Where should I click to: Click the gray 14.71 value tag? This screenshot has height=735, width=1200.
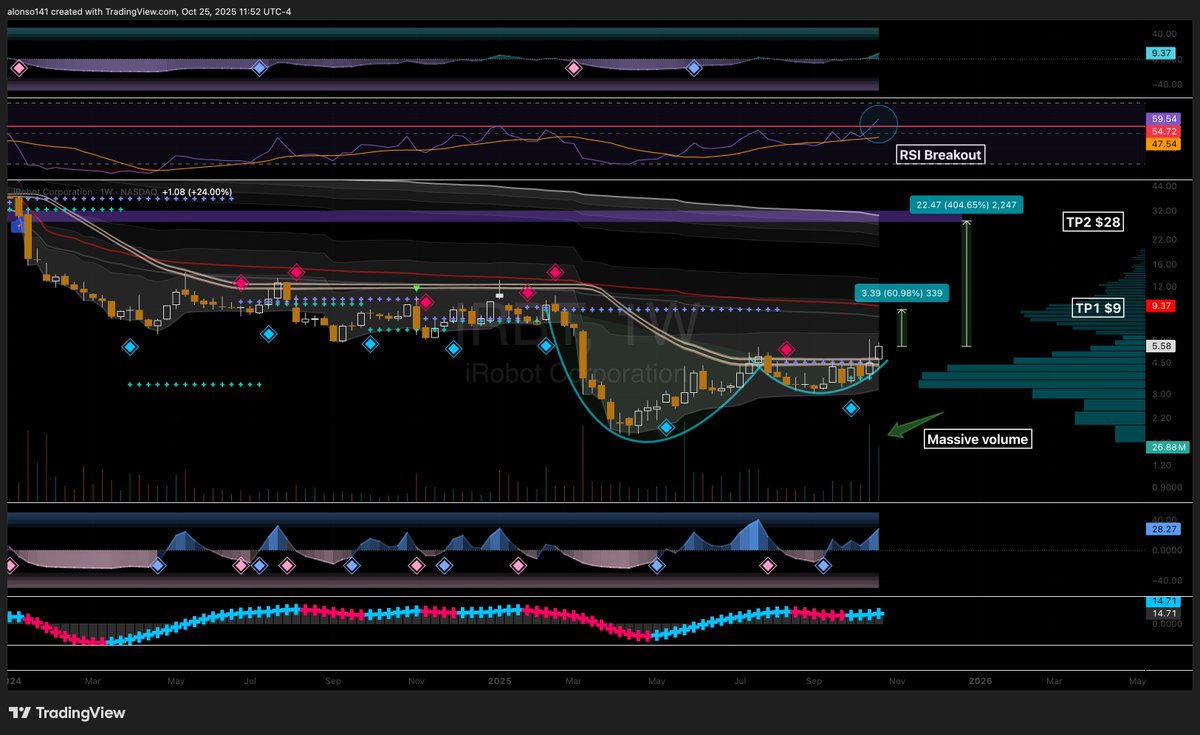1163,614
